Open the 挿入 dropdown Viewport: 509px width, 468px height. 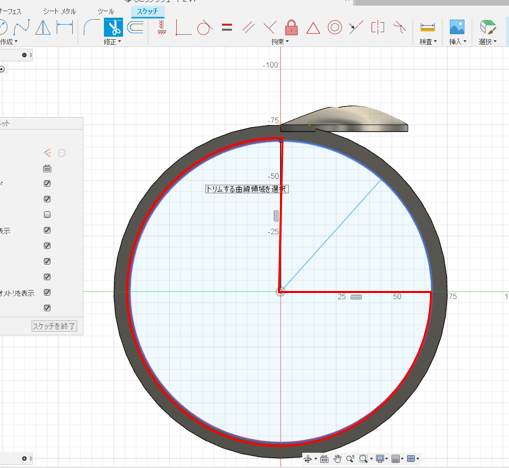click(458, 42)
